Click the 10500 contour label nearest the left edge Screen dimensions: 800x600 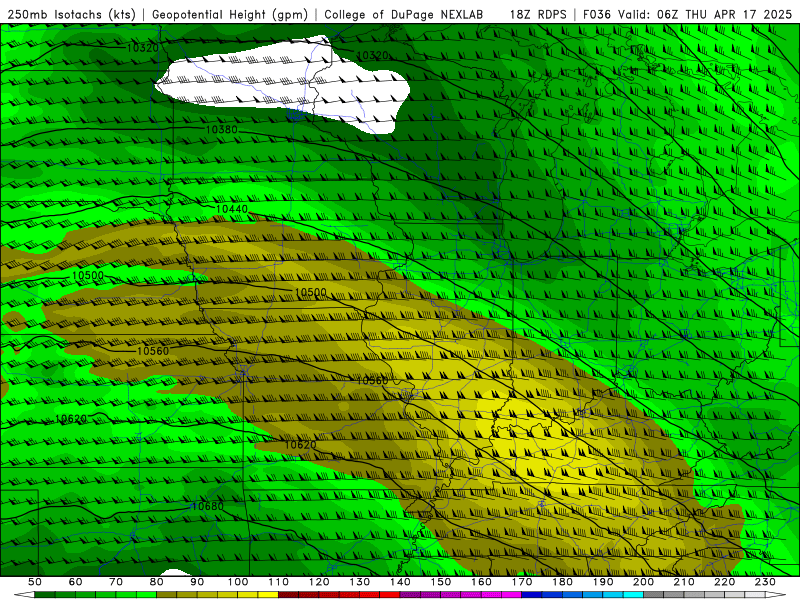tap(88, 276)
